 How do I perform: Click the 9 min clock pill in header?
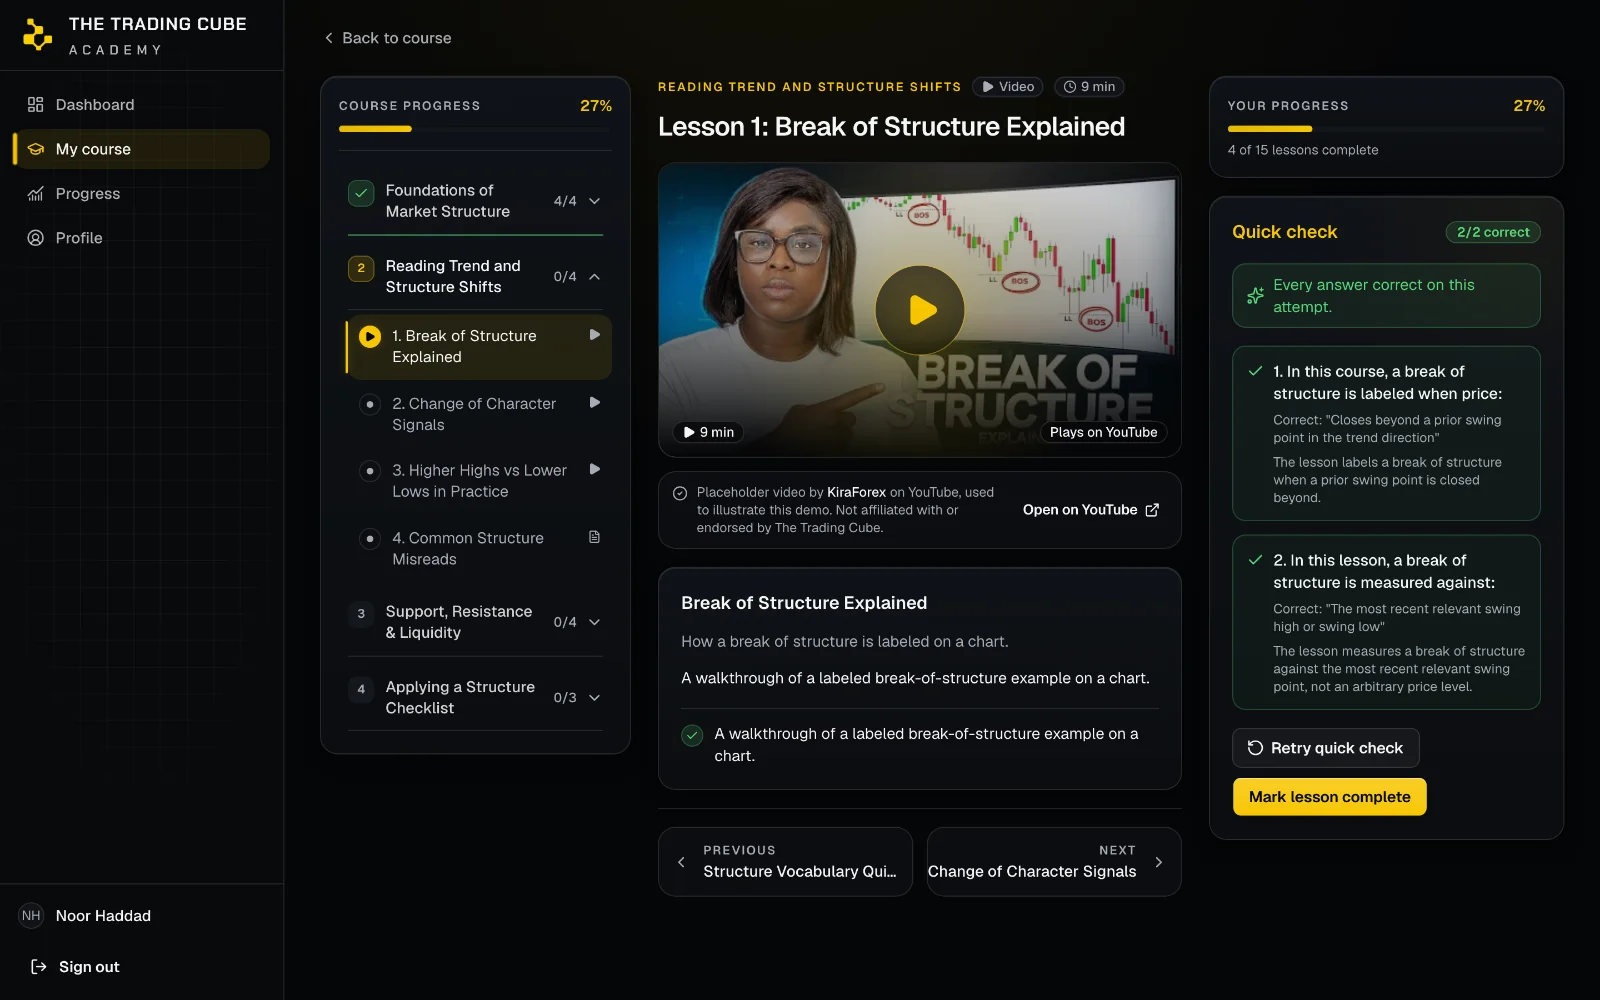1089,87
